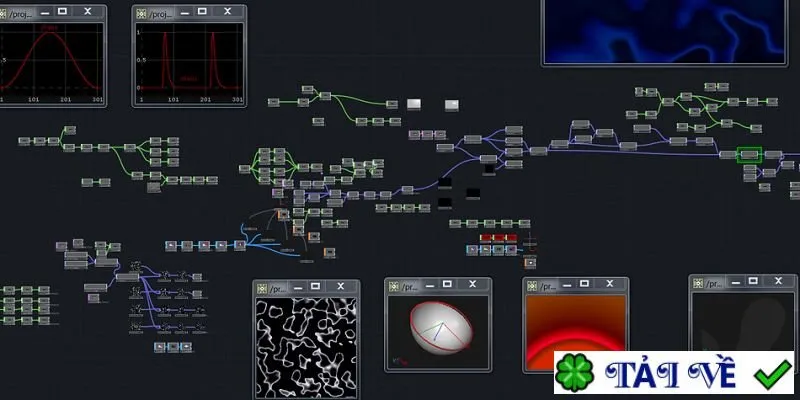Click the app icon of the sphere viewer
Viewport: 800px width, 400px height.
pos(393,287)
